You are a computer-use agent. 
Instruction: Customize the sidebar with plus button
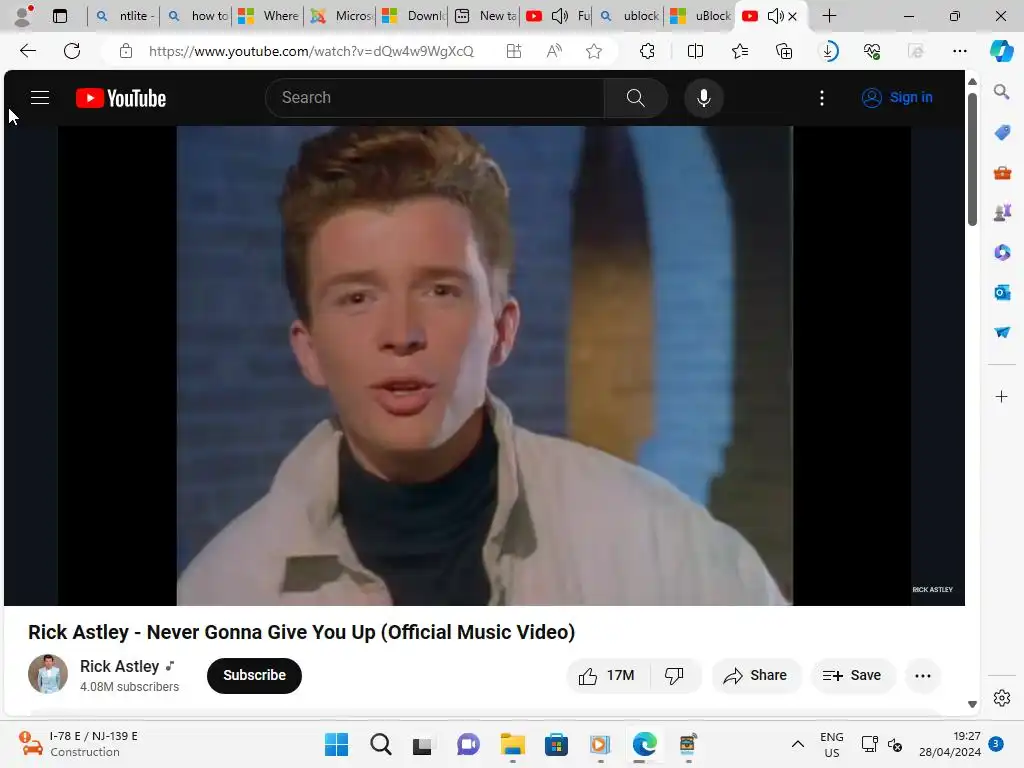(x=1002, y=396)
